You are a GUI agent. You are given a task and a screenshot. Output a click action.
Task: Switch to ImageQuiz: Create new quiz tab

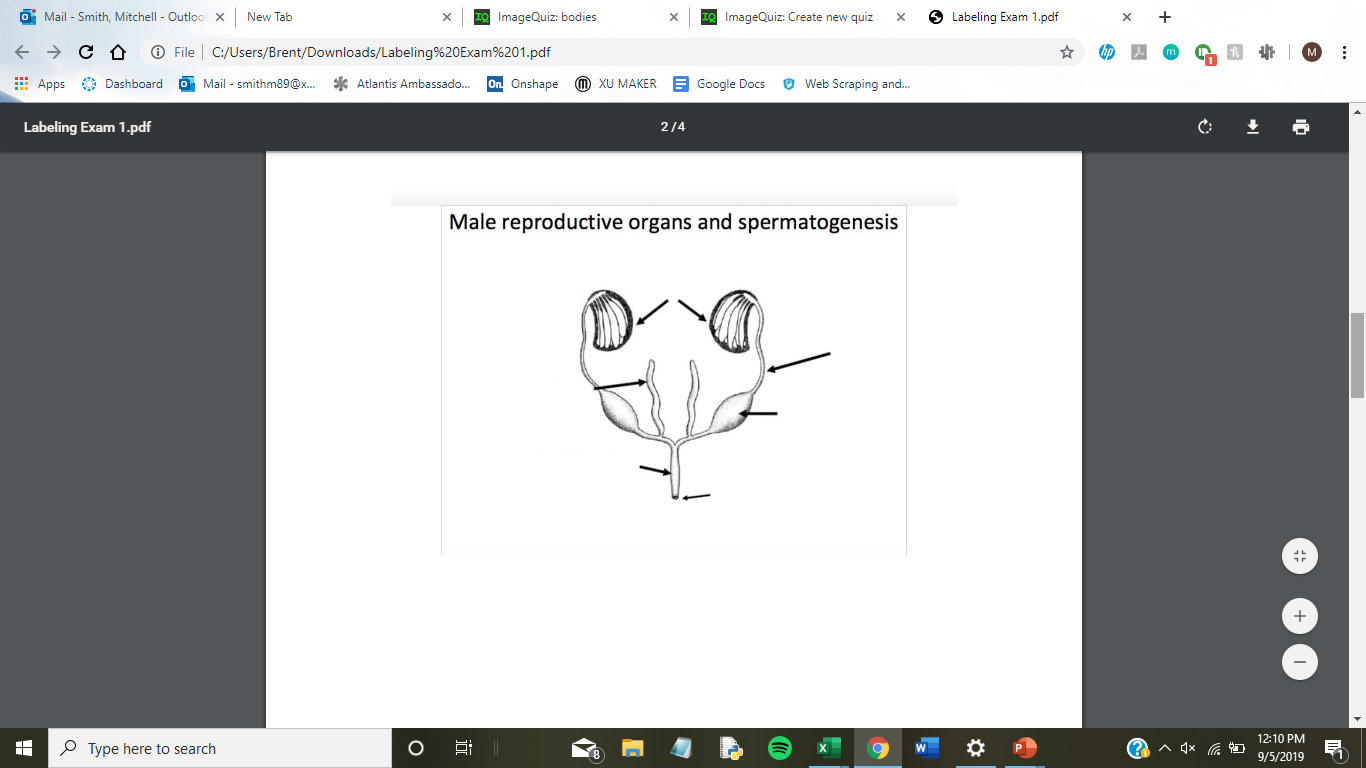[801, 17]
